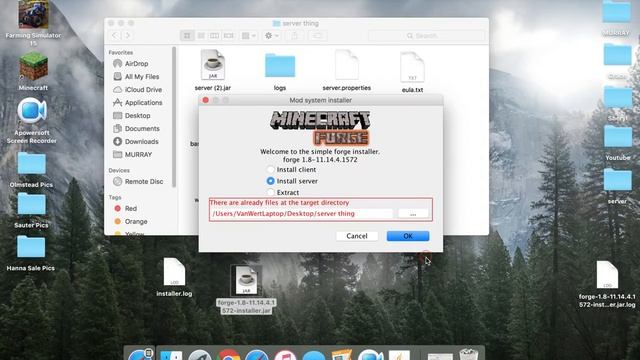This screenshot has height=360, width=640.
Task: Click the Finder edit tags button
Action: click(x=318, y=36)
